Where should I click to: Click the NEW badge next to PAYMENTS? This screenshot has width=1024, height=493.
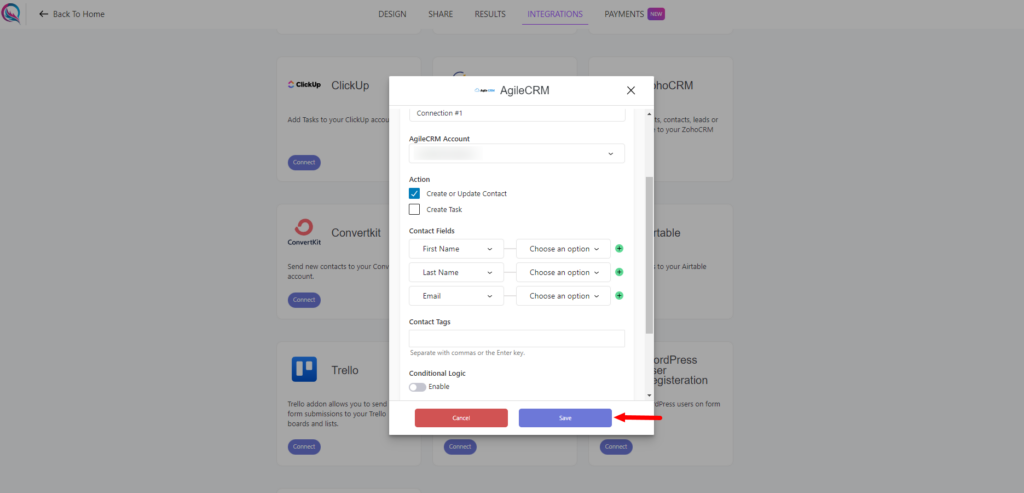click(656, 14)
